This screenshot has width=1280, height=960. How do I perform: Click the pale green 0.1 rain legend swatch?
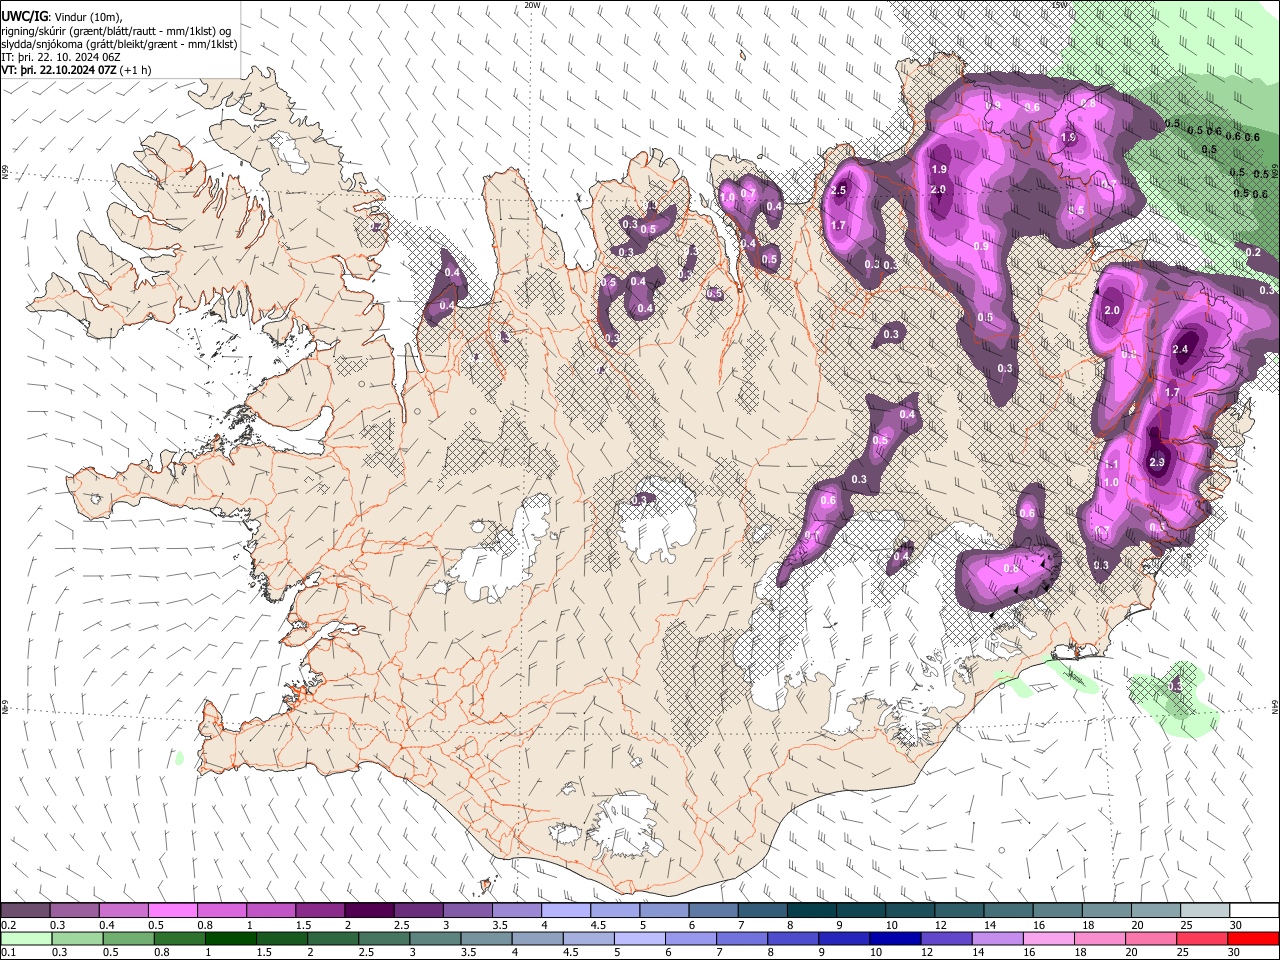[27, 938]
